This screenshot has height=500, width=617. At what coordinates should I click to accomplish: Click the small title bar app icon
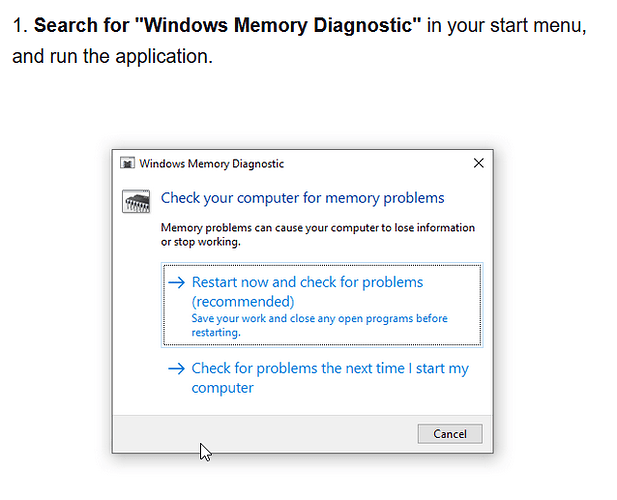click(127, 163)
